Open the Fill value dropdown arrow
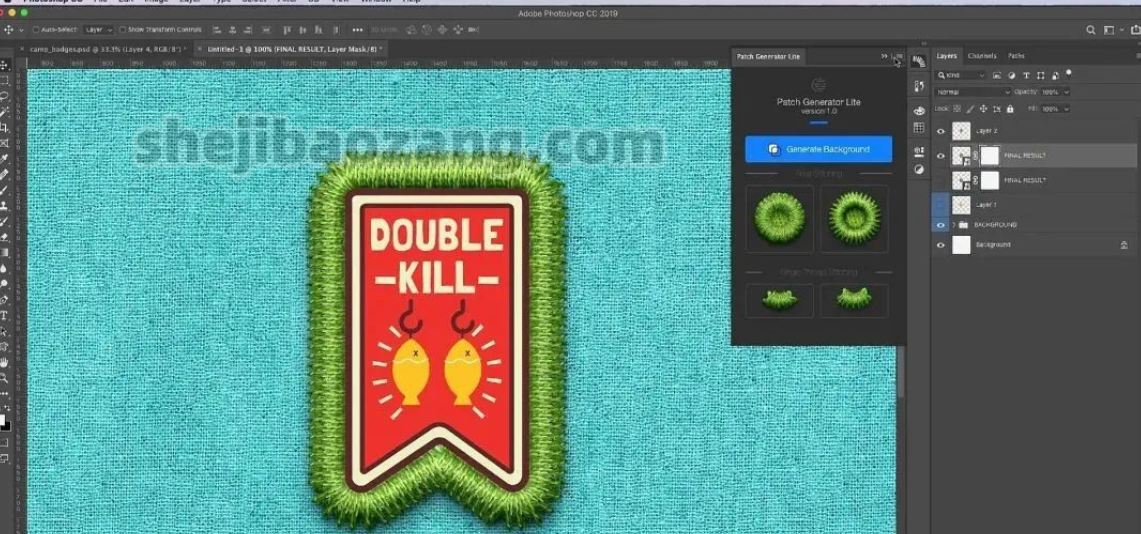The image size is (1141, 534). 1066,108
